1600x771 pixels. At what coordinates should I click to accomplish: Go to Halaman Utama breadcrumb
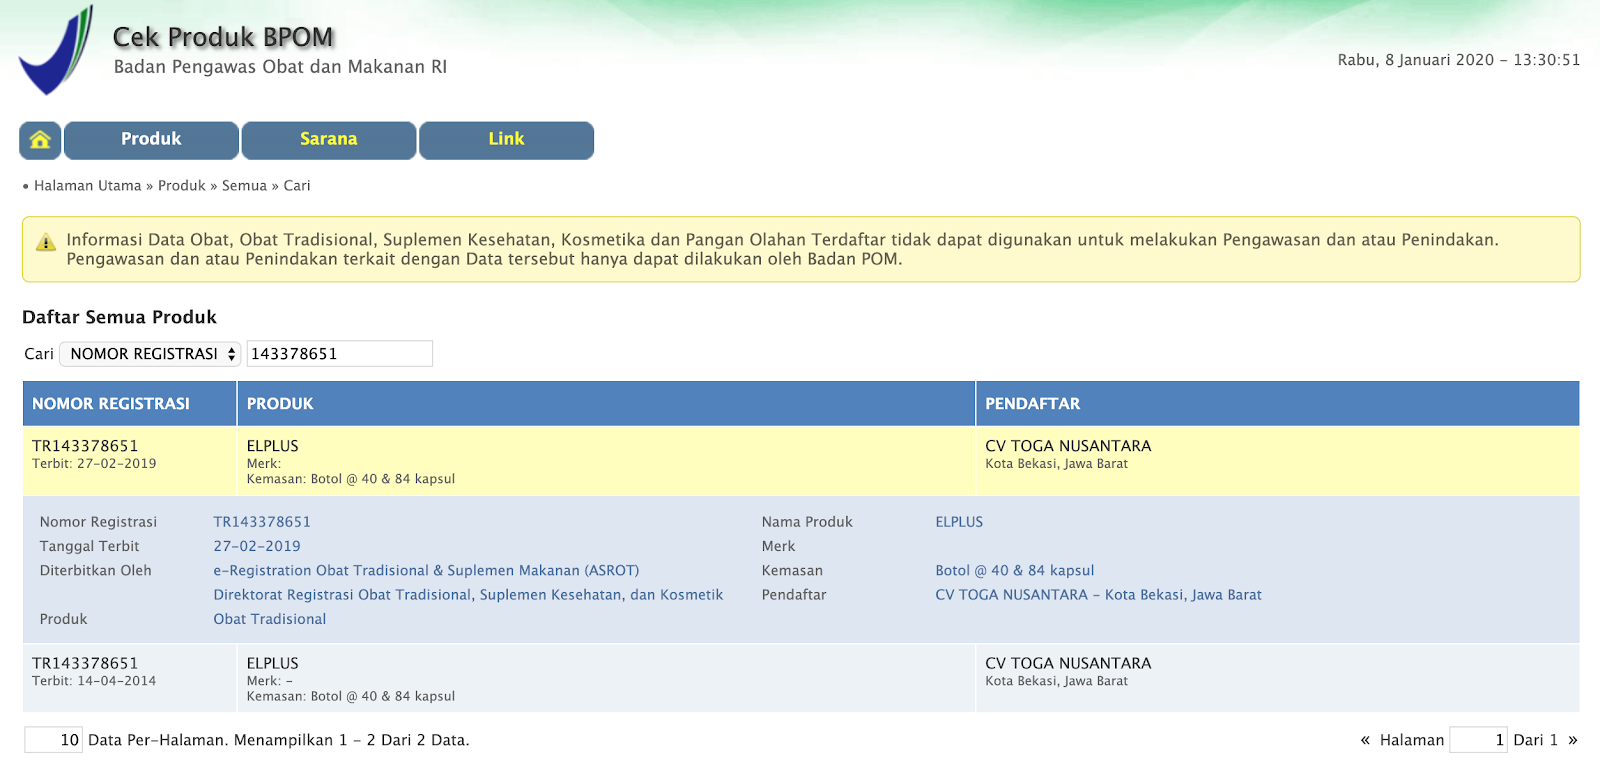[88, 186]
